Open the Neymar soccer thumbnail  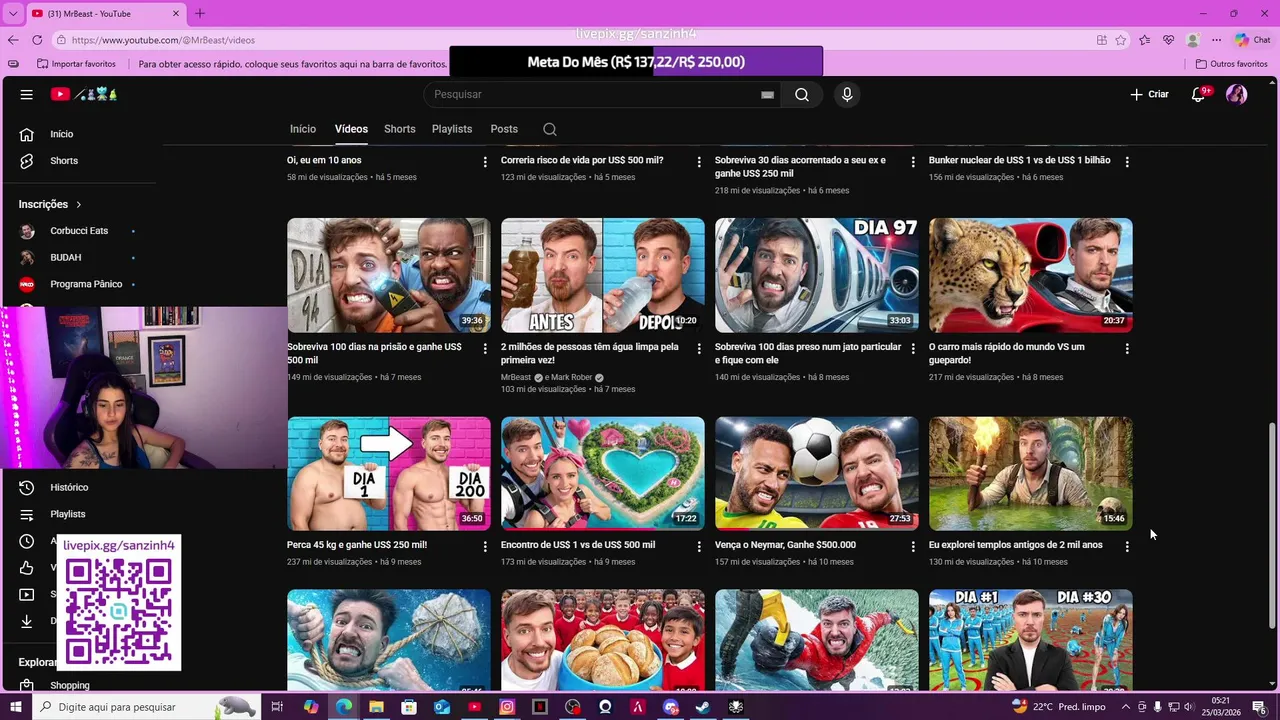point(817,473)
